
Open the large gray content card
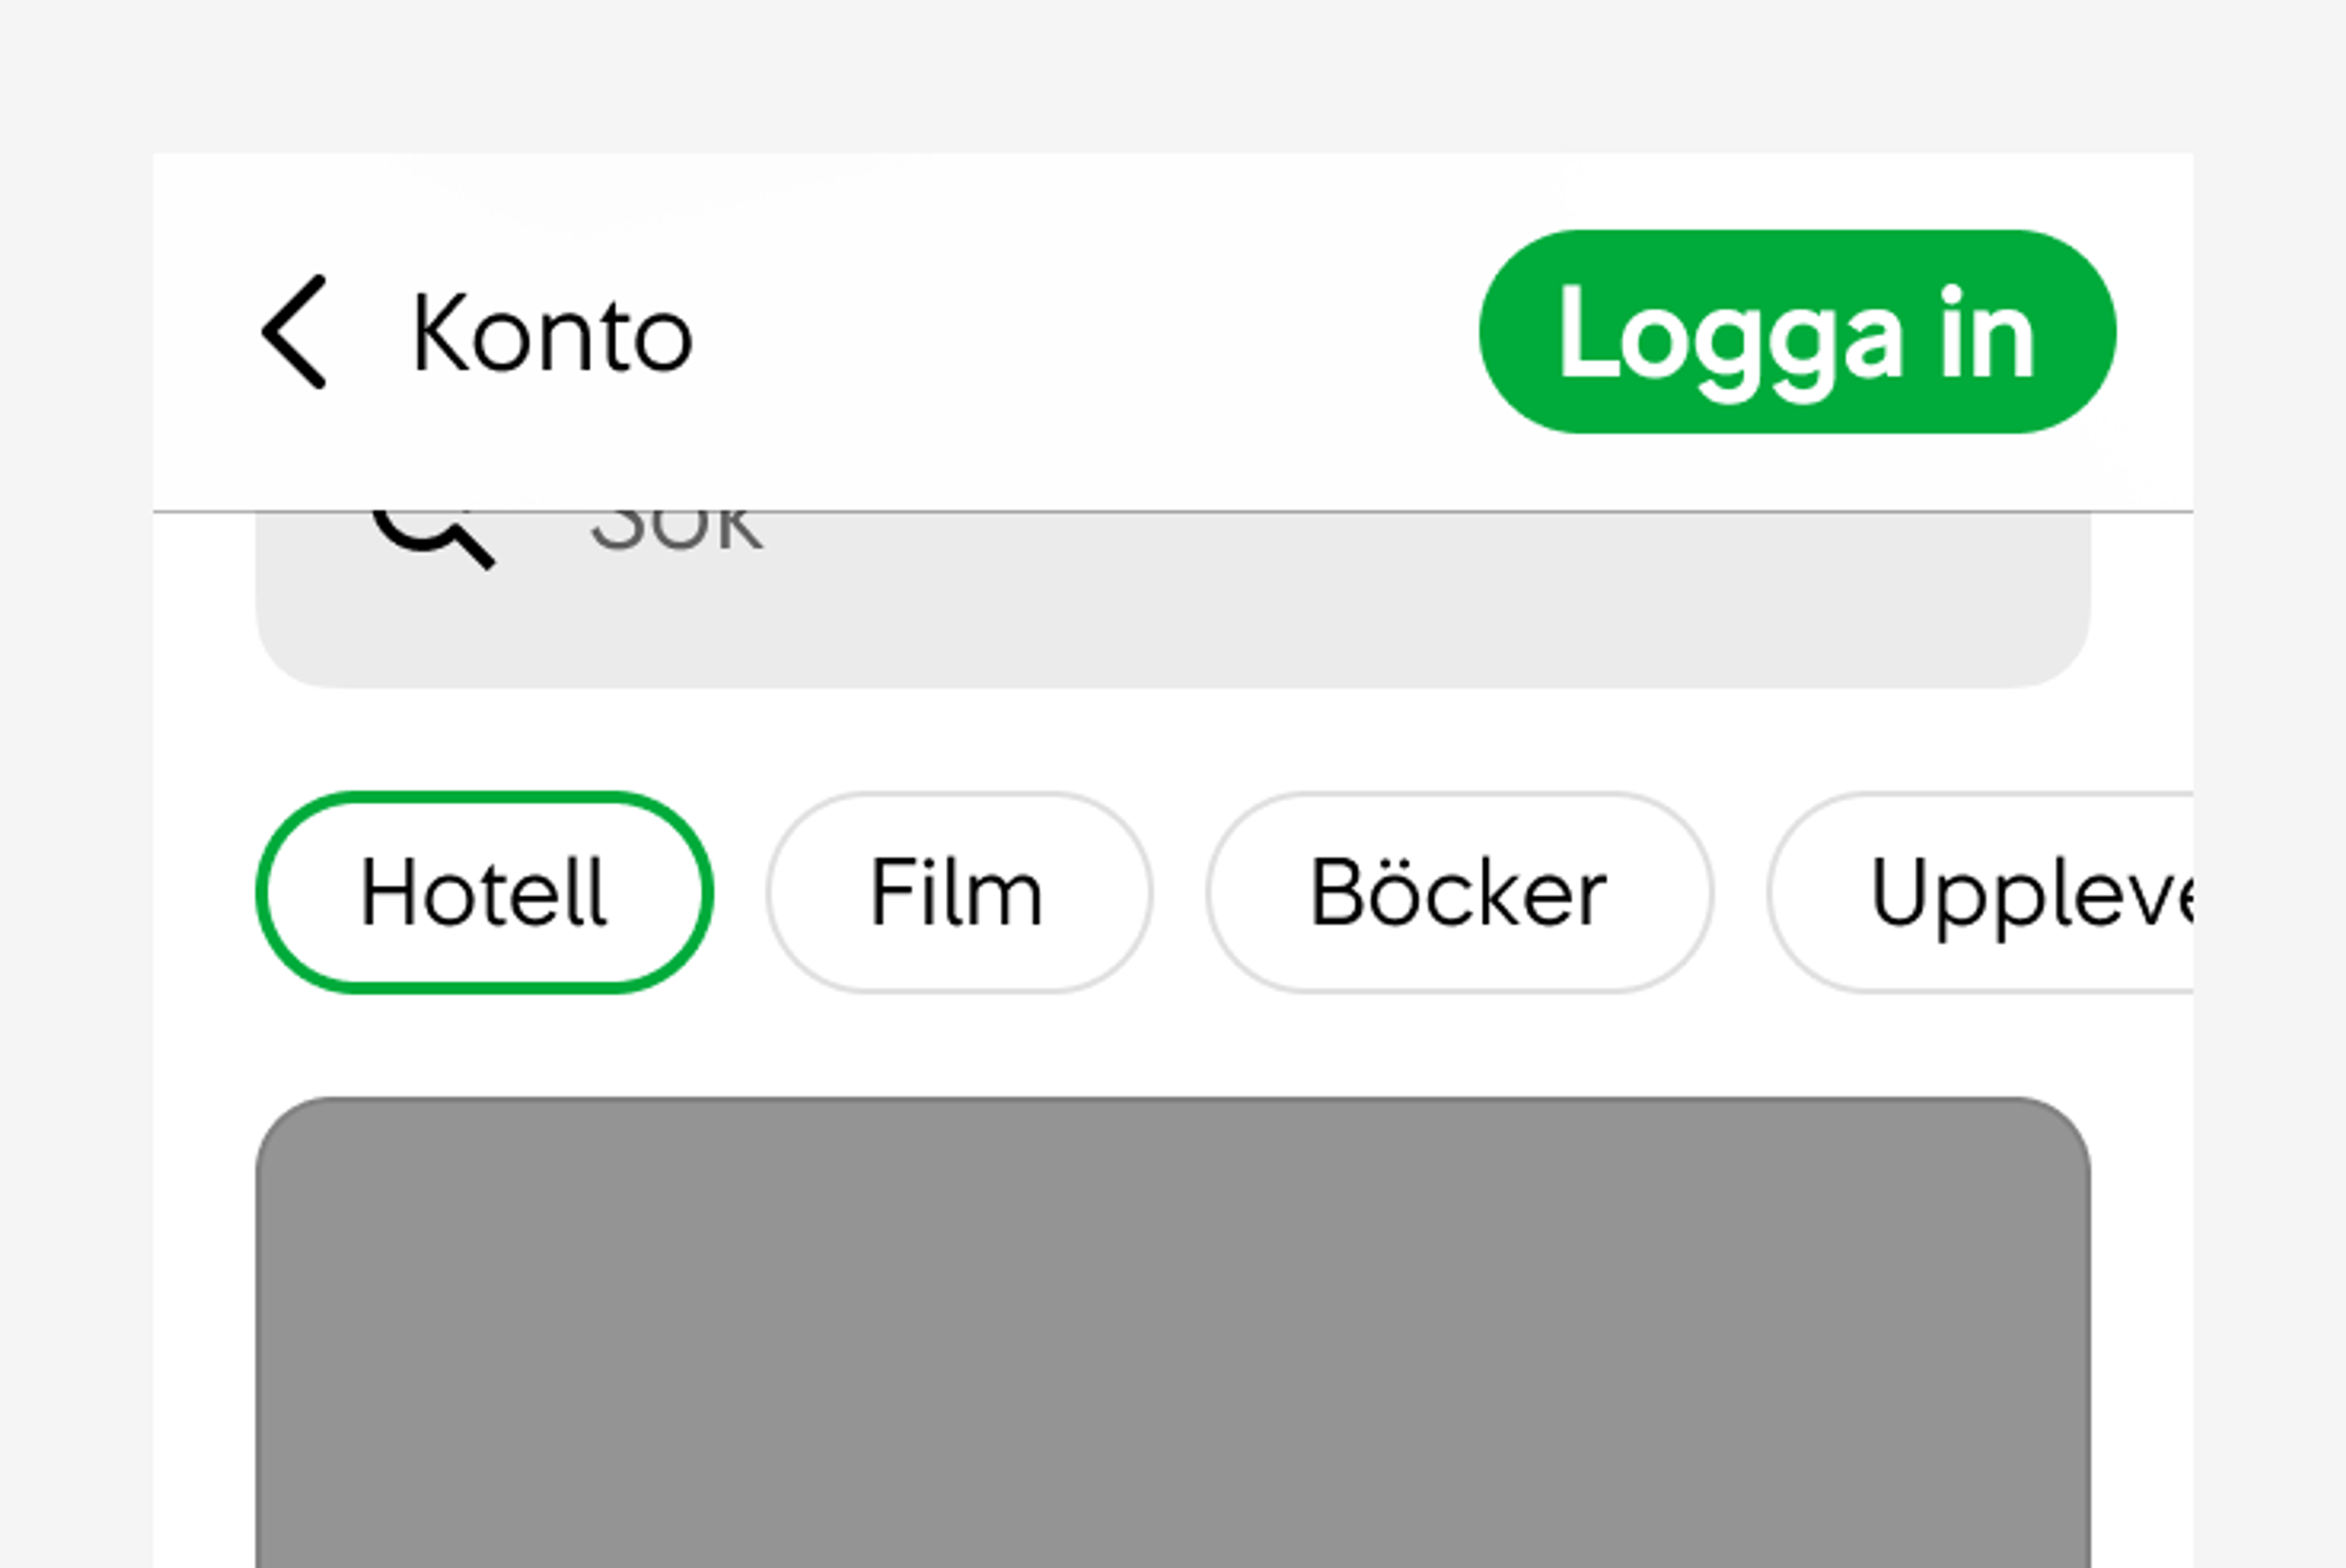(1173, 1333)
